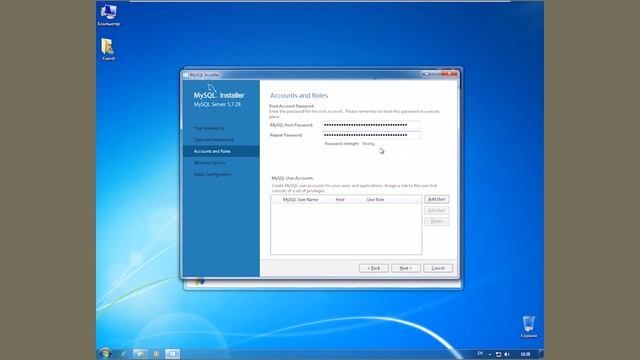Open the Action Center tray icon
Screen dimensions: 640x360
pyautogui.click(x=498, y=354)
